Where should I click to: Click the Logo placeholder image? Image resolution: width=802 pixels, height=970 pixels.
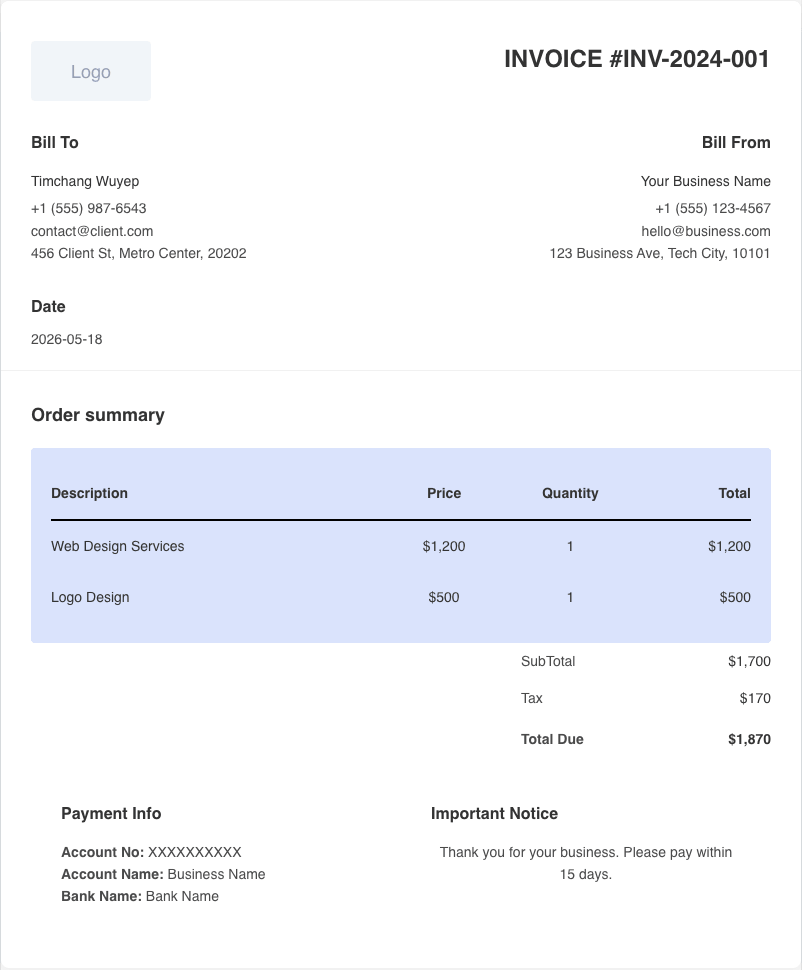(91, 71)
